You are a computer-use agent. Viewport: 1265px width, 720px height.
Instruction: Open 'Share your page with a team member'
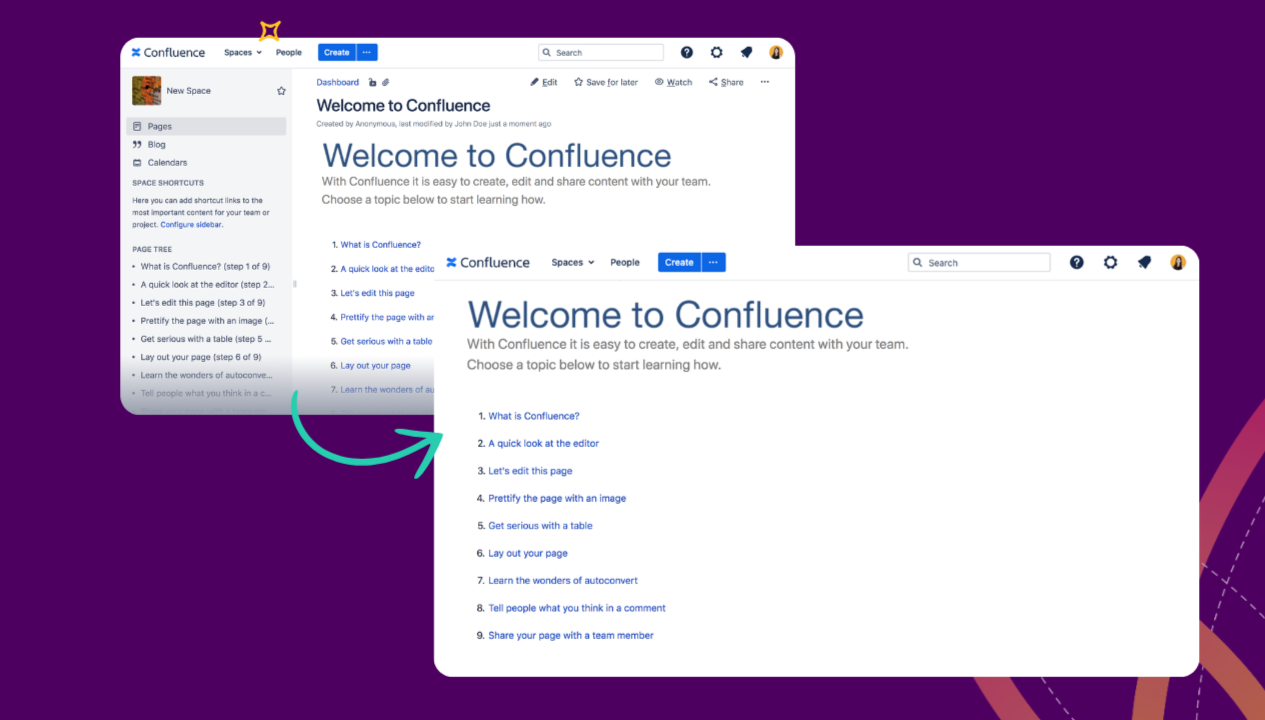[571, 635]
